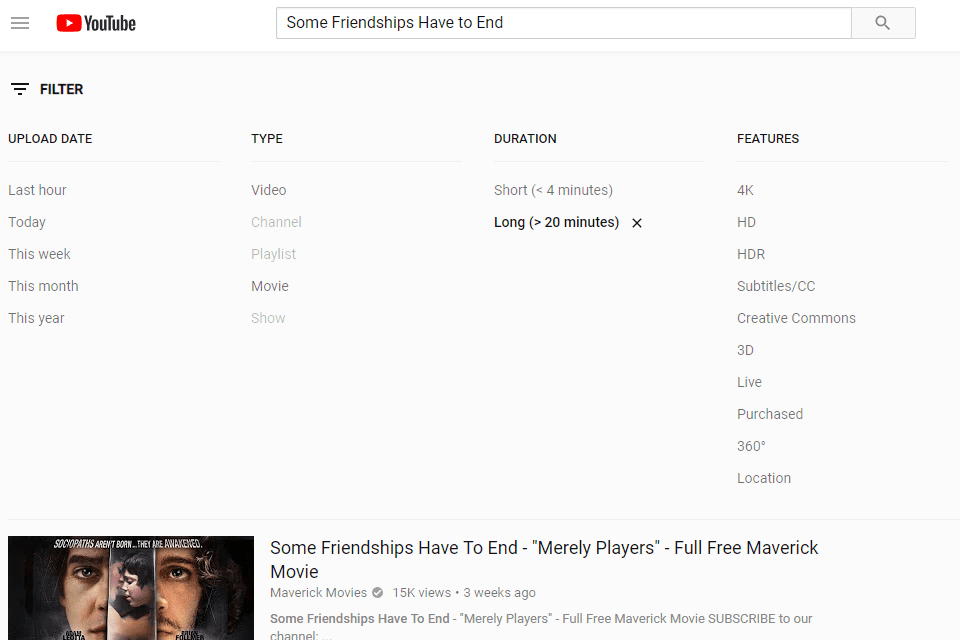This screenshot has height=640, width=960.
Task: Open the hamburger guide menu
Action: tap(20, 23)
